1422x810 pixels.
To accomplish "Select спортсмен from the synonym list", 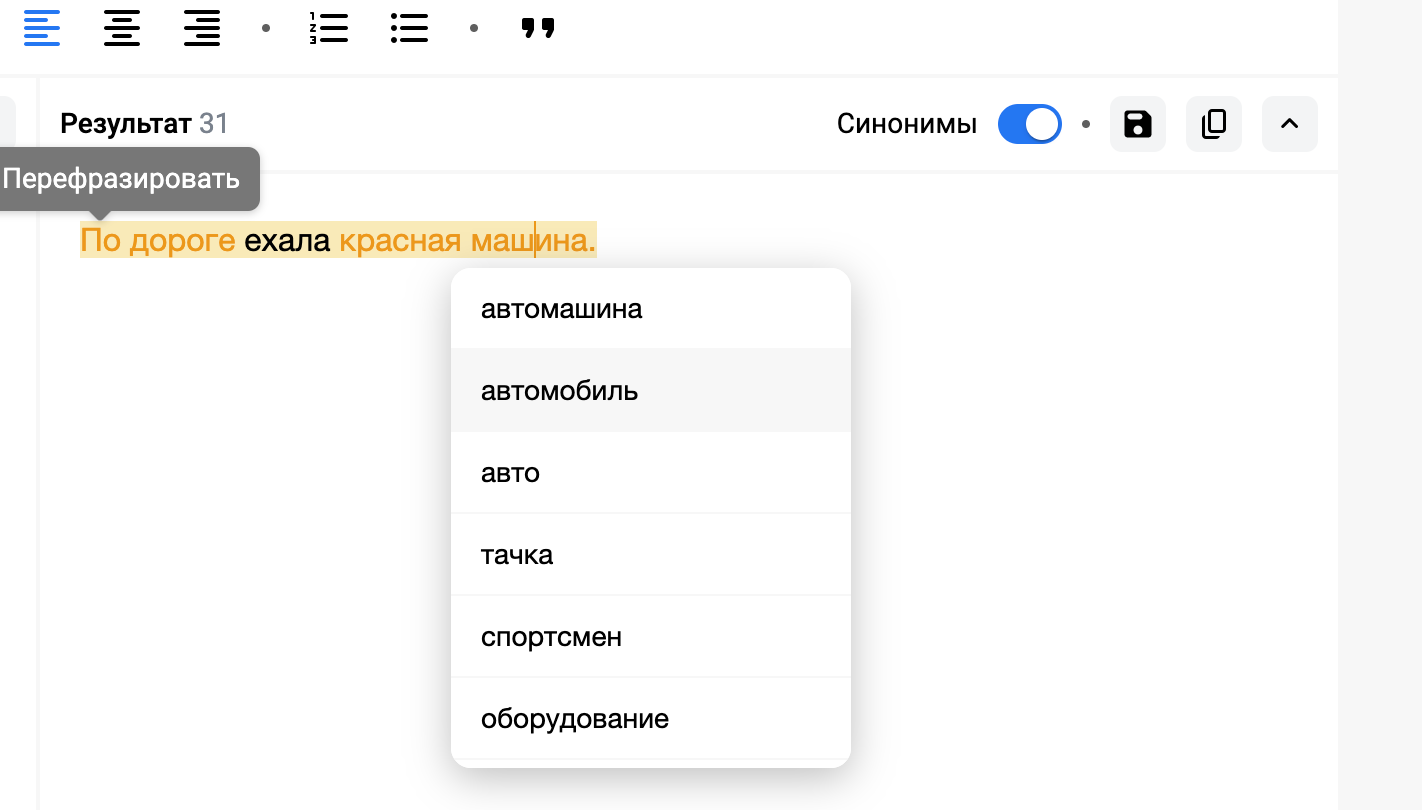I will (551, 636).
